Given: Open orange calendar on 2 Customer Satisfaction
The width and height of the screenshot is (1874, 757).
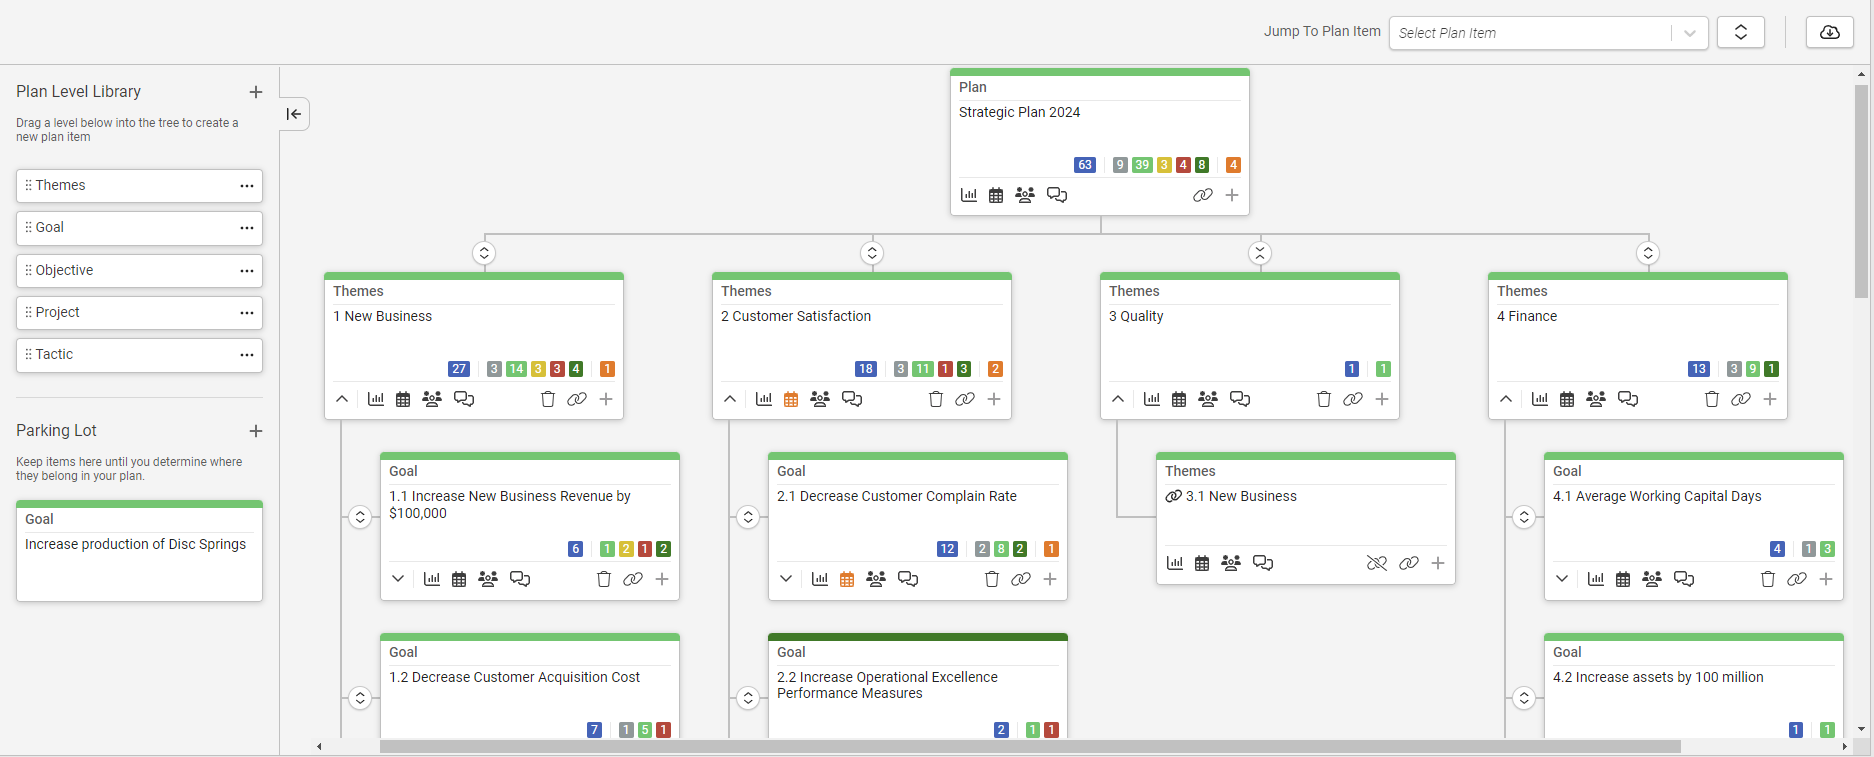Looking at the screenshot, I should [791, 399].
